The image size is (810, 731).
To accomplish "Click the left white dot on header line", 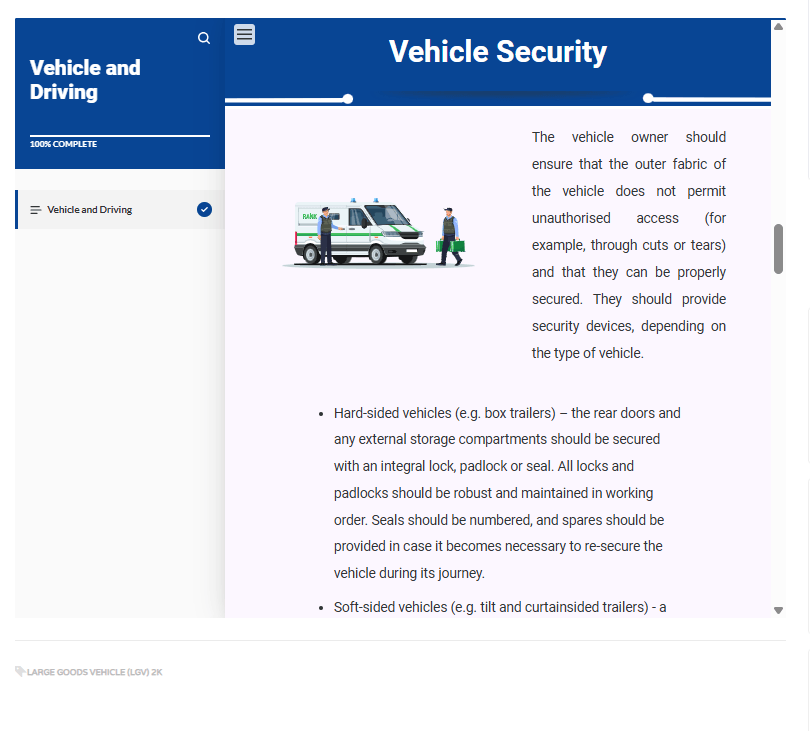I will click(348, 99).
